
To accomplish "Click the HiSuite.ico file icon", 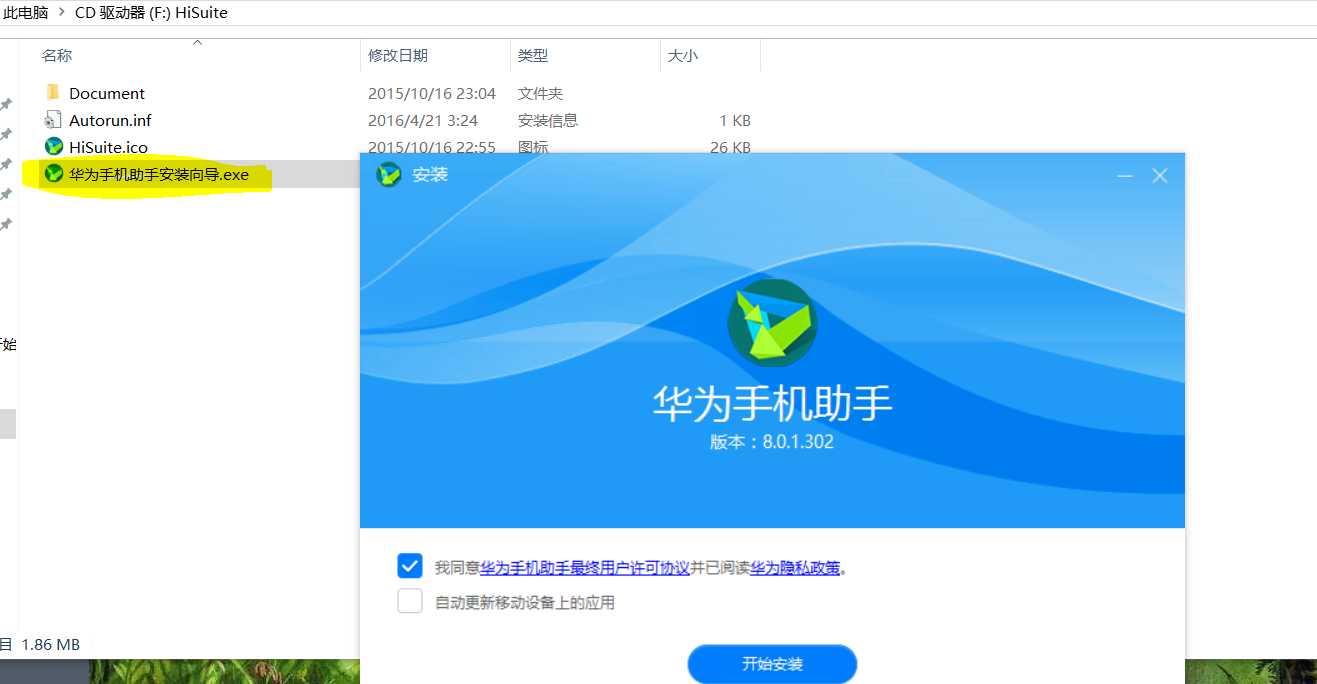I will coord(54,147).
